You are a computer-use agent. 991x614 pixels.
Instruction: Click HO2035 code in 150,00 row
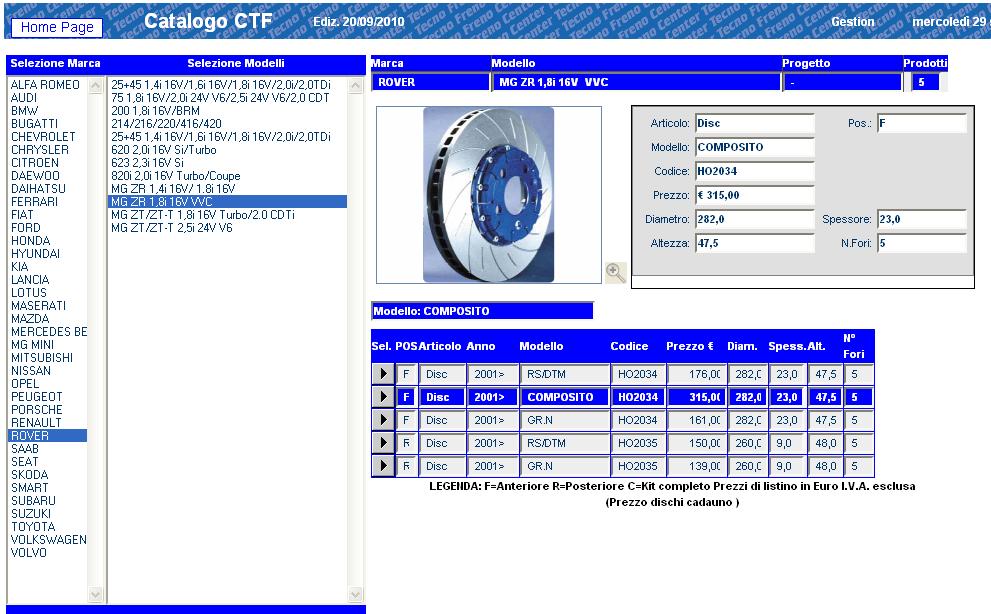click(637, 443)
